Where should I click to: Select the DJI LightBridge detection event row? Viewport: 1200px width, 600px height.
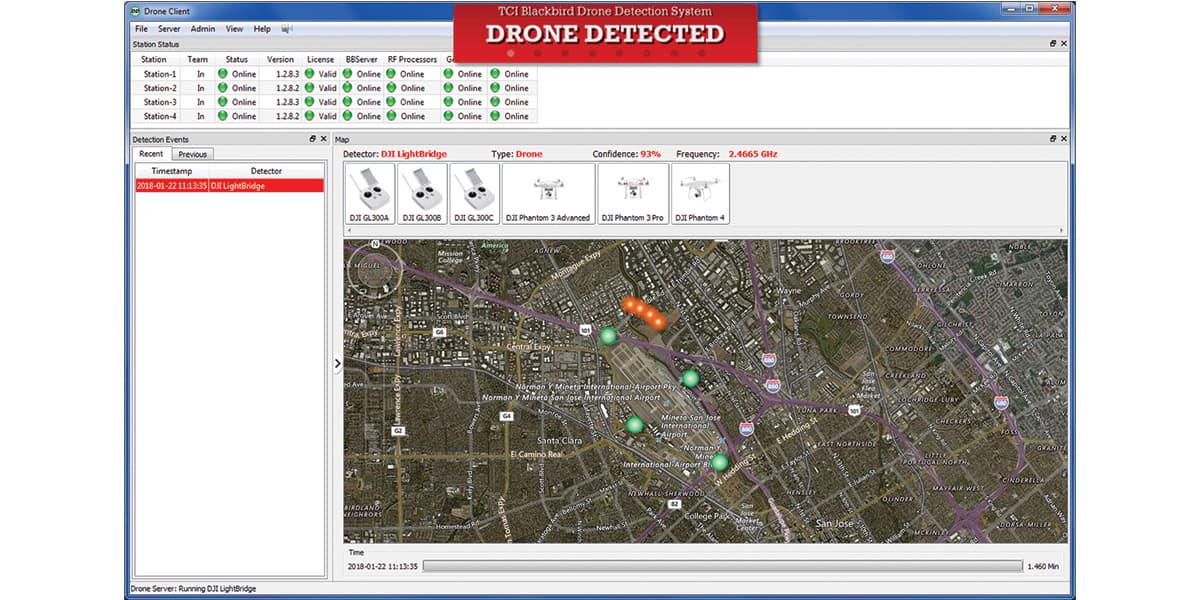click(x=229, y=185)
